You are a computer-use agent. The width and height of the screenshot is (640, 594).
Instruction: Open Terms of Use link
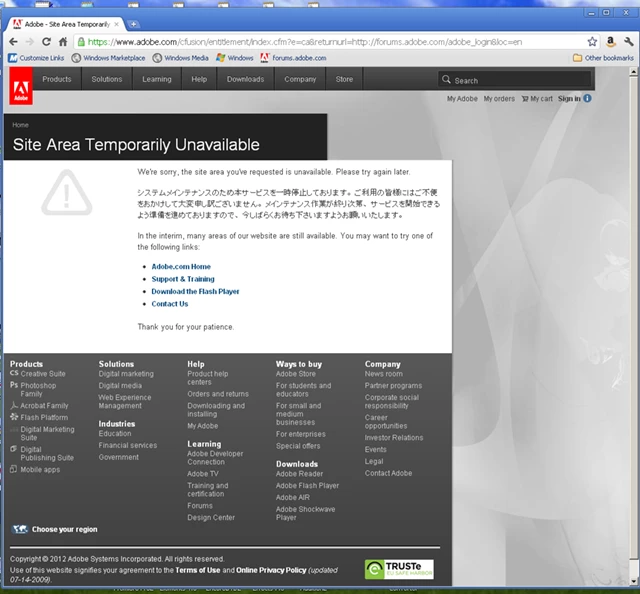pos(198,570)
